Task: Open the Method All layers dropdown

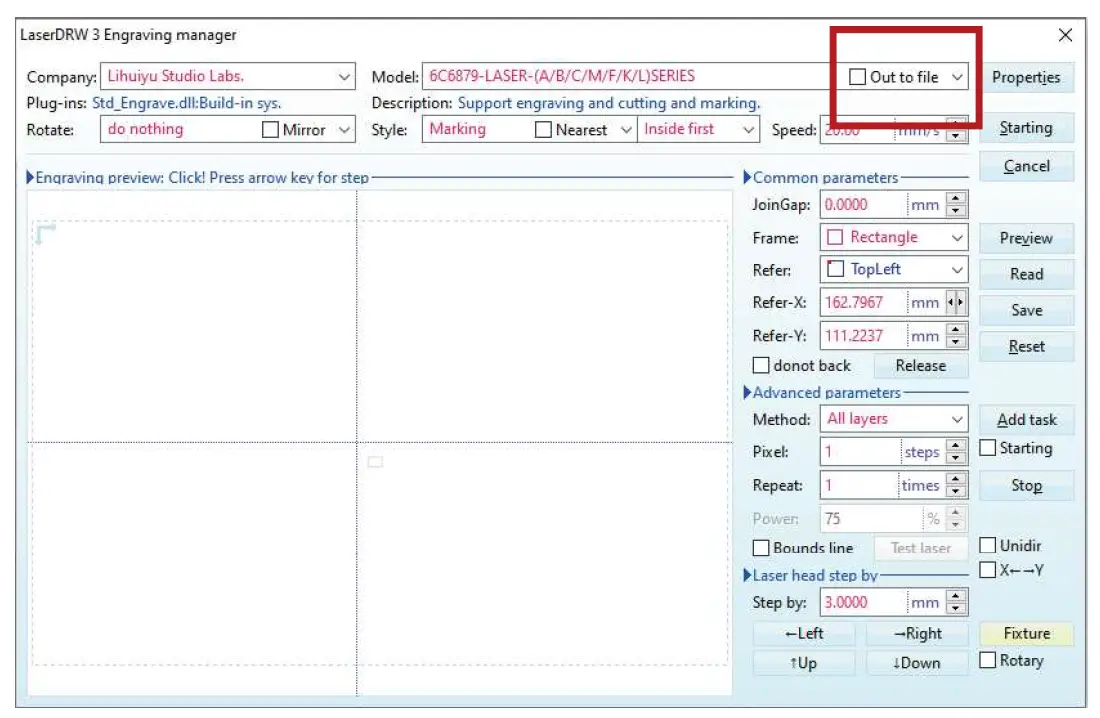Action: 957,419
